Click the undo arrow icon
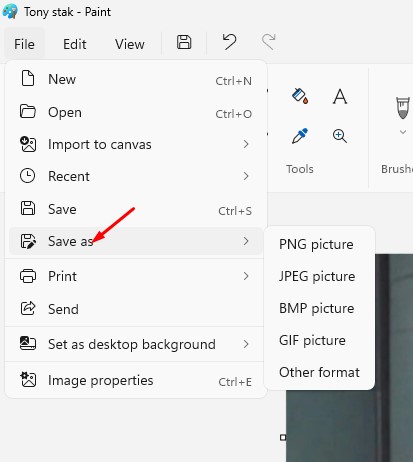Image resolution: width=413 pixels, height=462 pixels. pyautogui.click(x=229, y=42)
